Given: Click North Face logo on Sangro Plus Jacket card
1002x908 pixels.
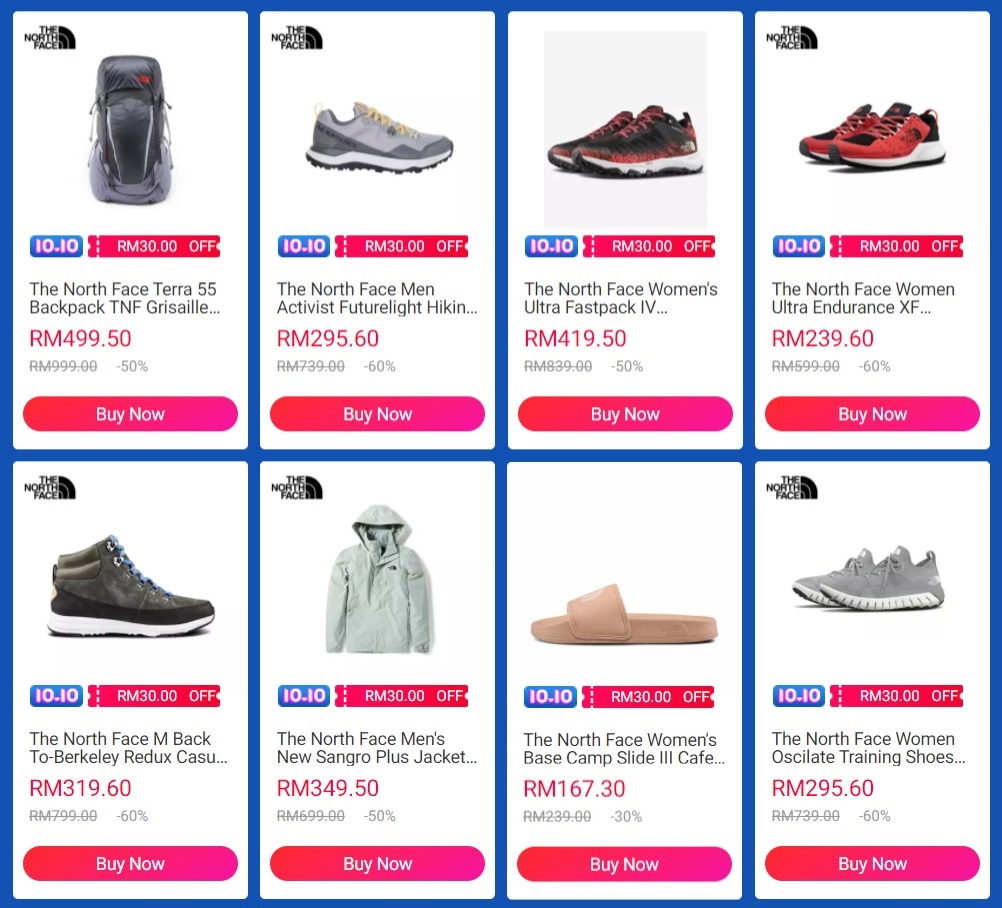Looking at the screenshot, I should point(297,488).
